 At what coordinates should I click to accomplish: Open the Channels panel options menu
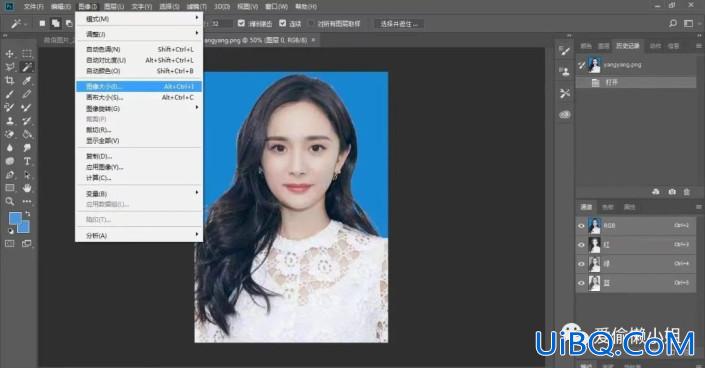coord(698,207)
